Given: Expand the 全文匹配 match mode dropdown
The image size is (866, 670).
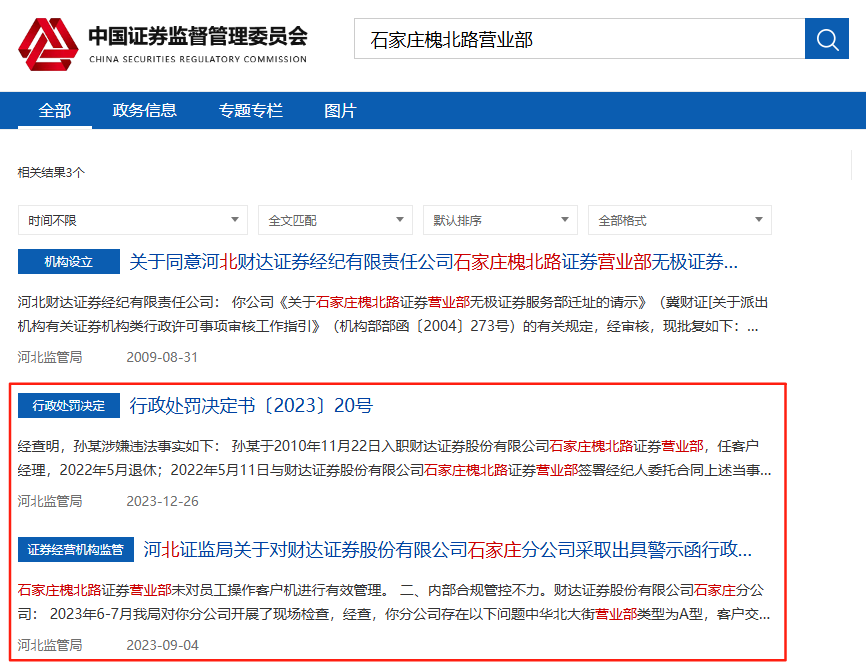Looking at the screenshot, I should click(x=335, y=220).
